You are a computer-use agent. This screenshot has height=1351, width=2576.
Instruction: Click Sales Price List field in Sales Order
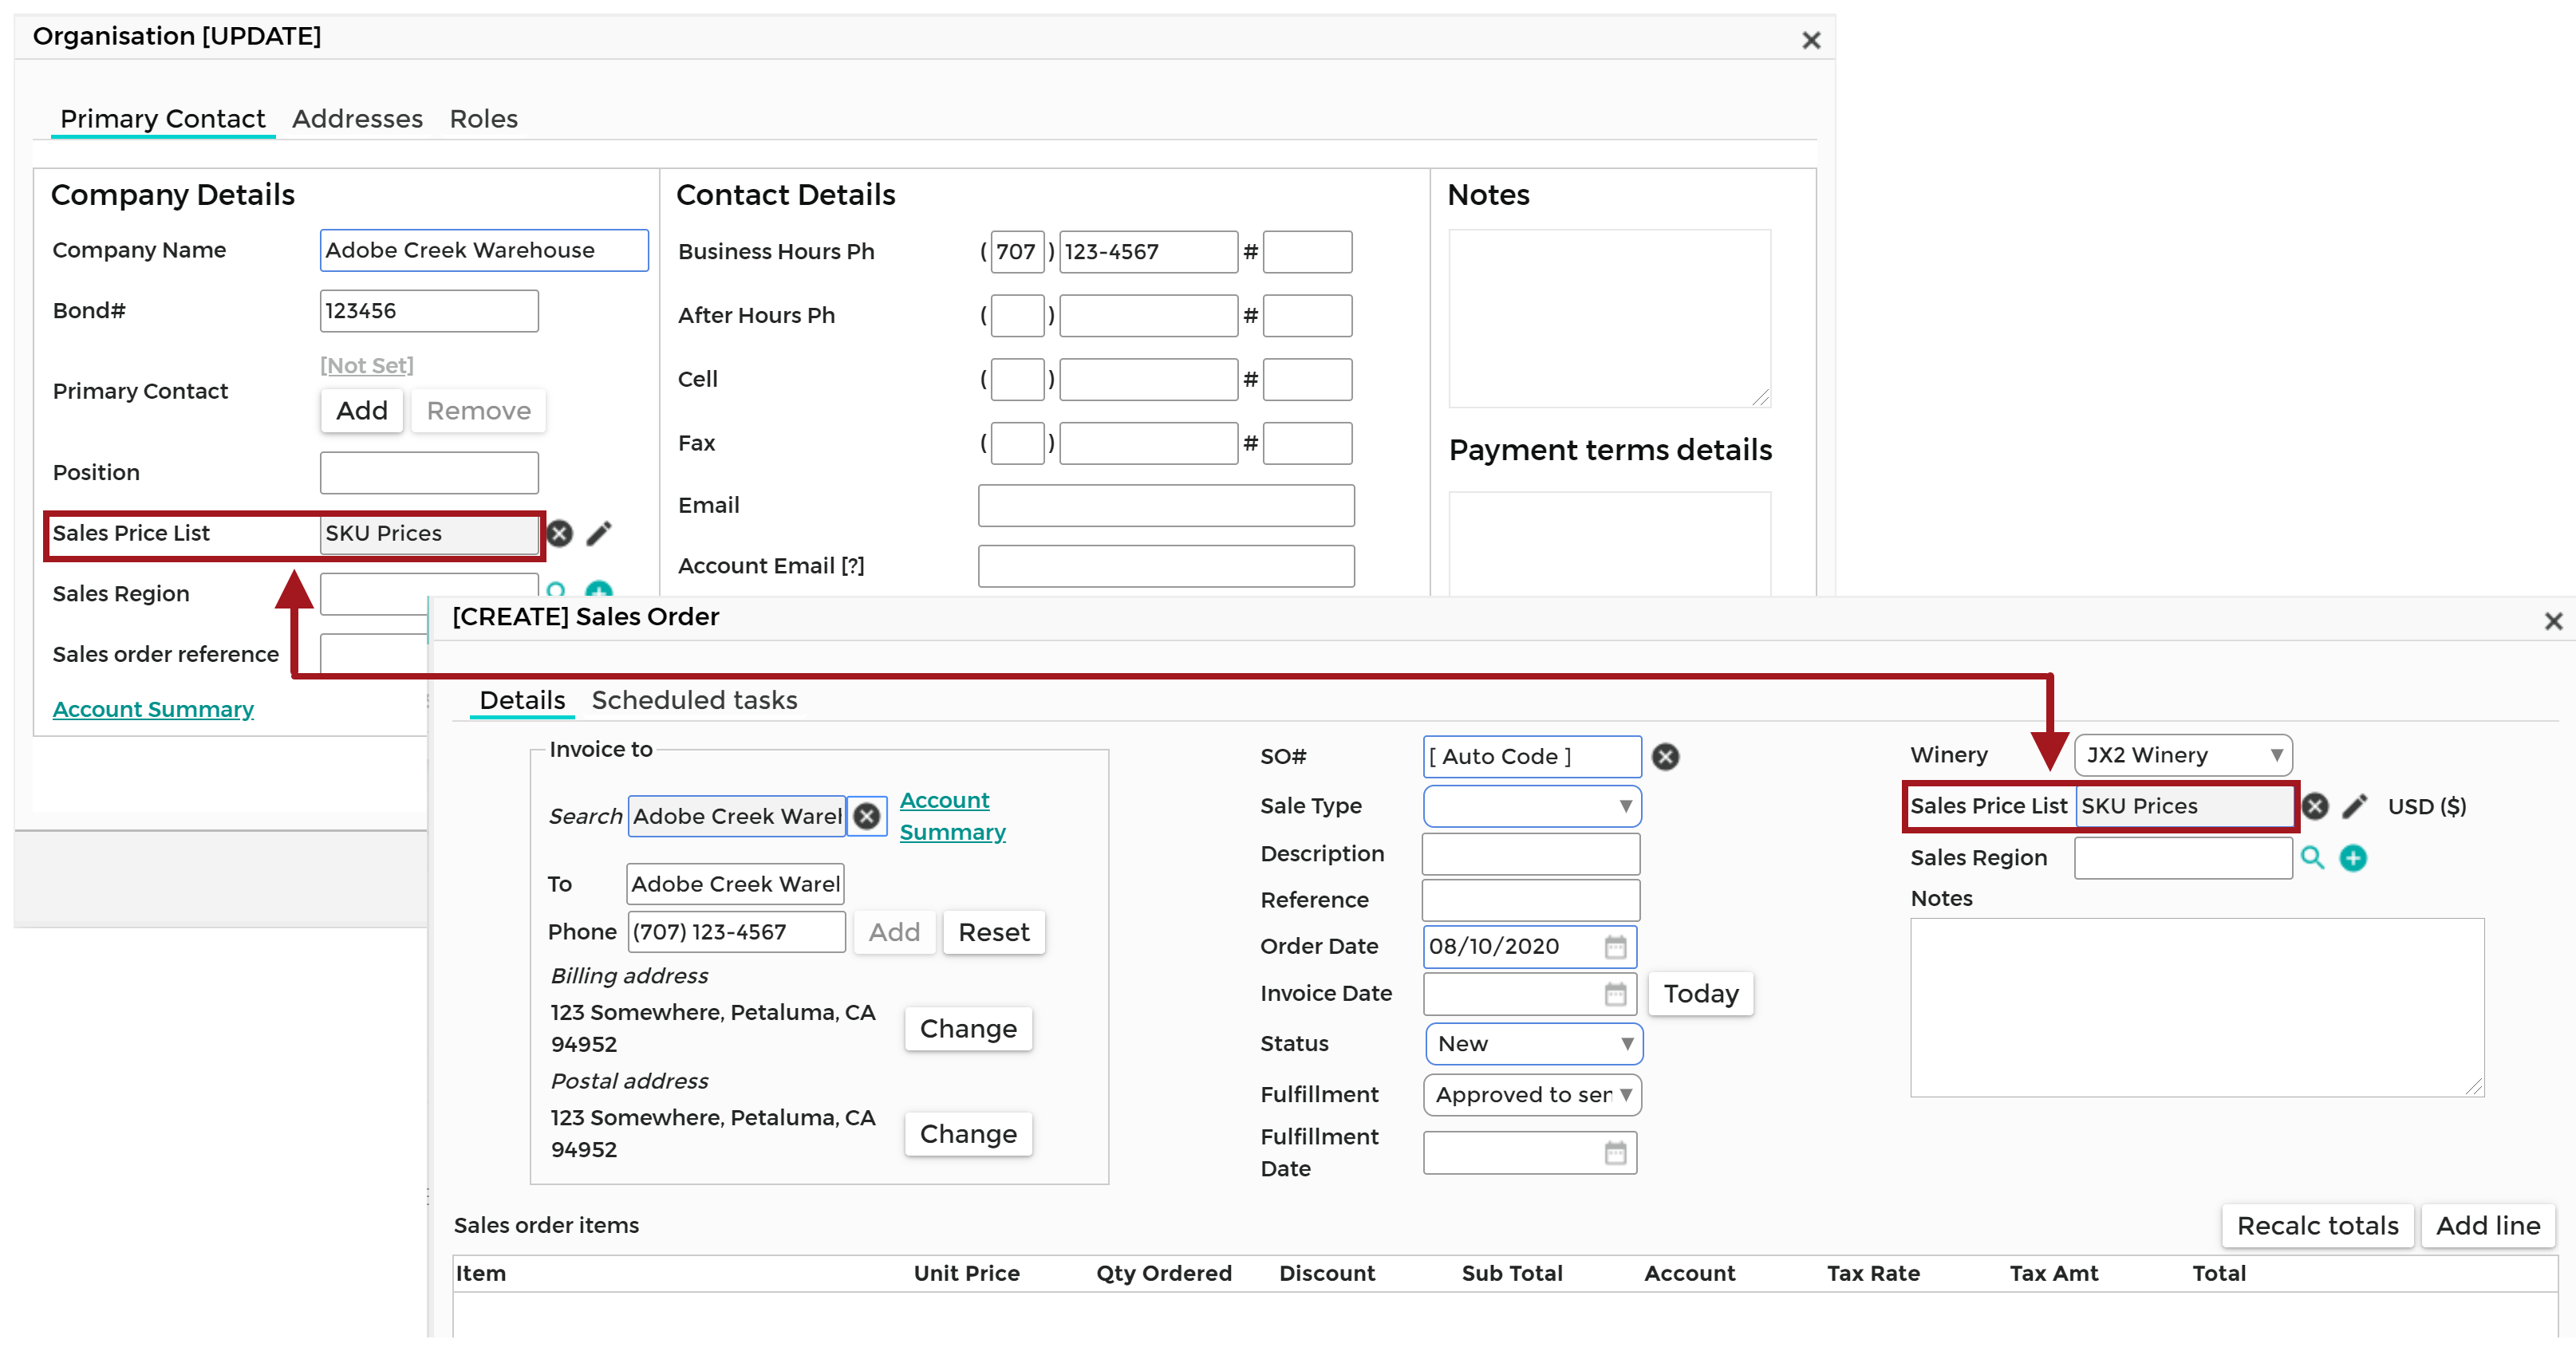[2184, 807]
